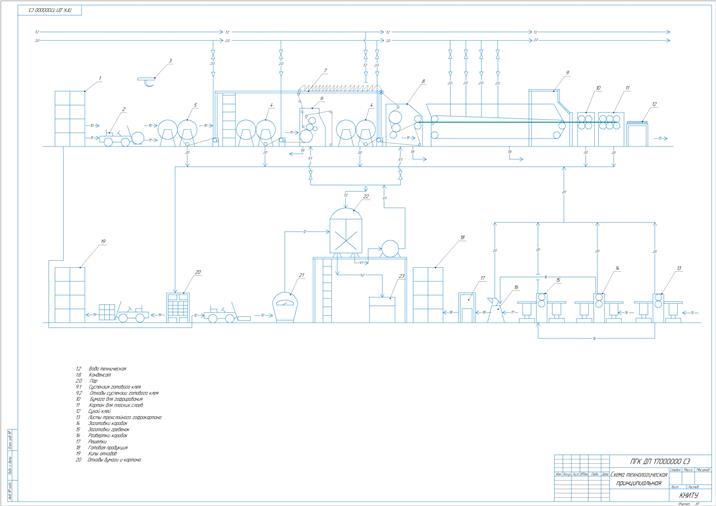The width and height of the screenshot is (716, 506).
Task: Click legend entry 'Решетки'
Action: pos(97,442)
